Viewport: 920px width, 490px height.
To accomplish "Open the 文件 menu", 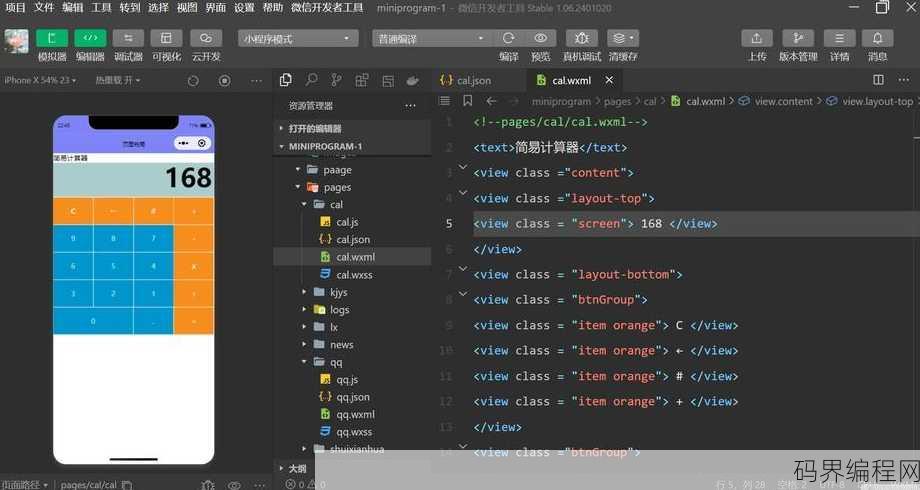I will click(44, 8).
